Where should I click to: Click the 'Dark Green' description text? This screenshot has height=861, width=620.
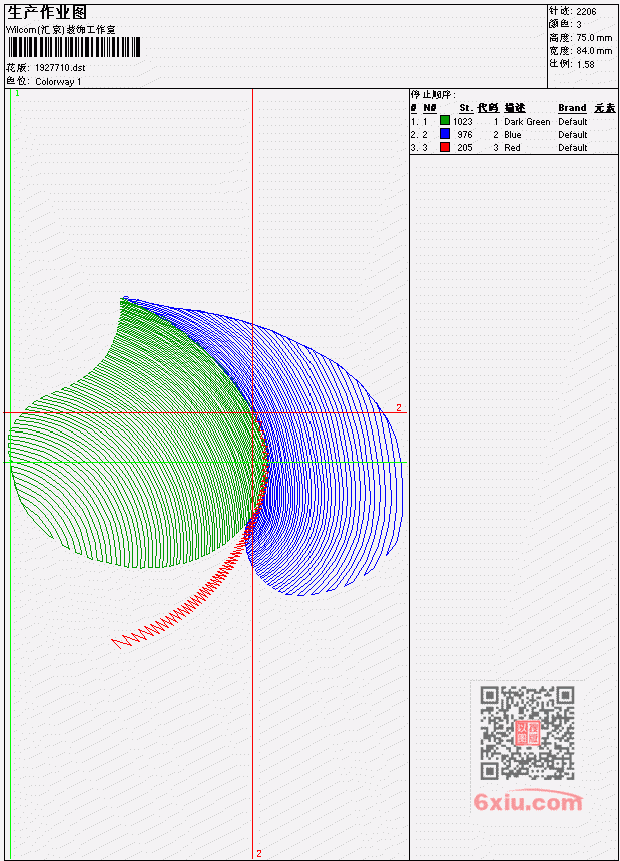(527, 121)
